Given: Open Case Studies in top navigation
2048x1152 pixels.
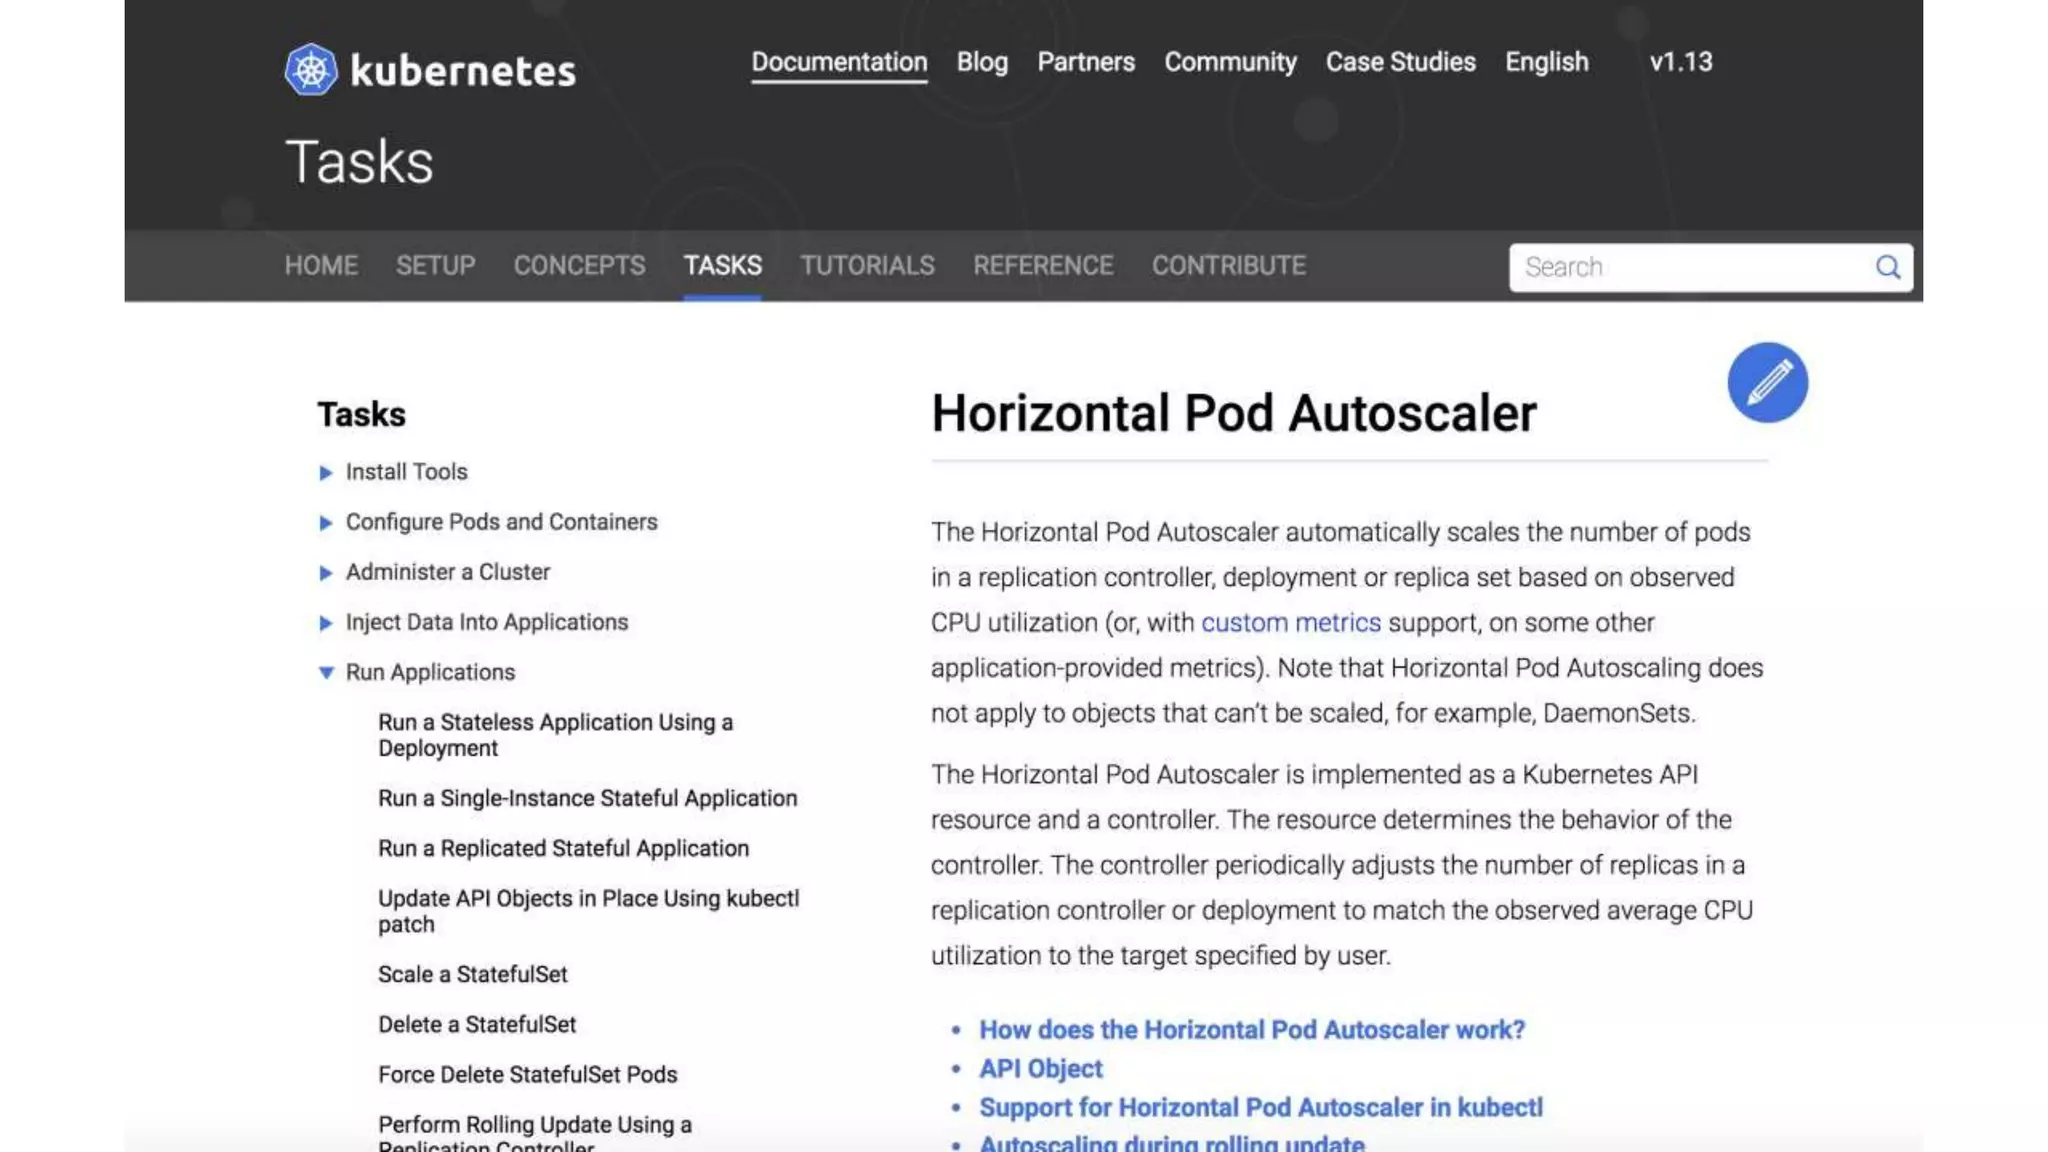Looking at the screenshot, I should pos(1400,62).
